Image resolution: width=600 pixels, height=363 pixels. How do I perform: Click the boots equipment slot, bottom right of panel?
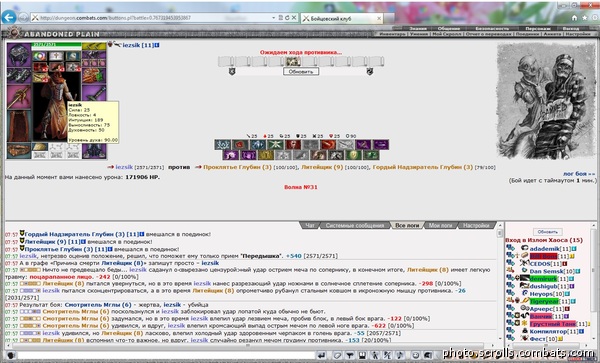[94, 151]
